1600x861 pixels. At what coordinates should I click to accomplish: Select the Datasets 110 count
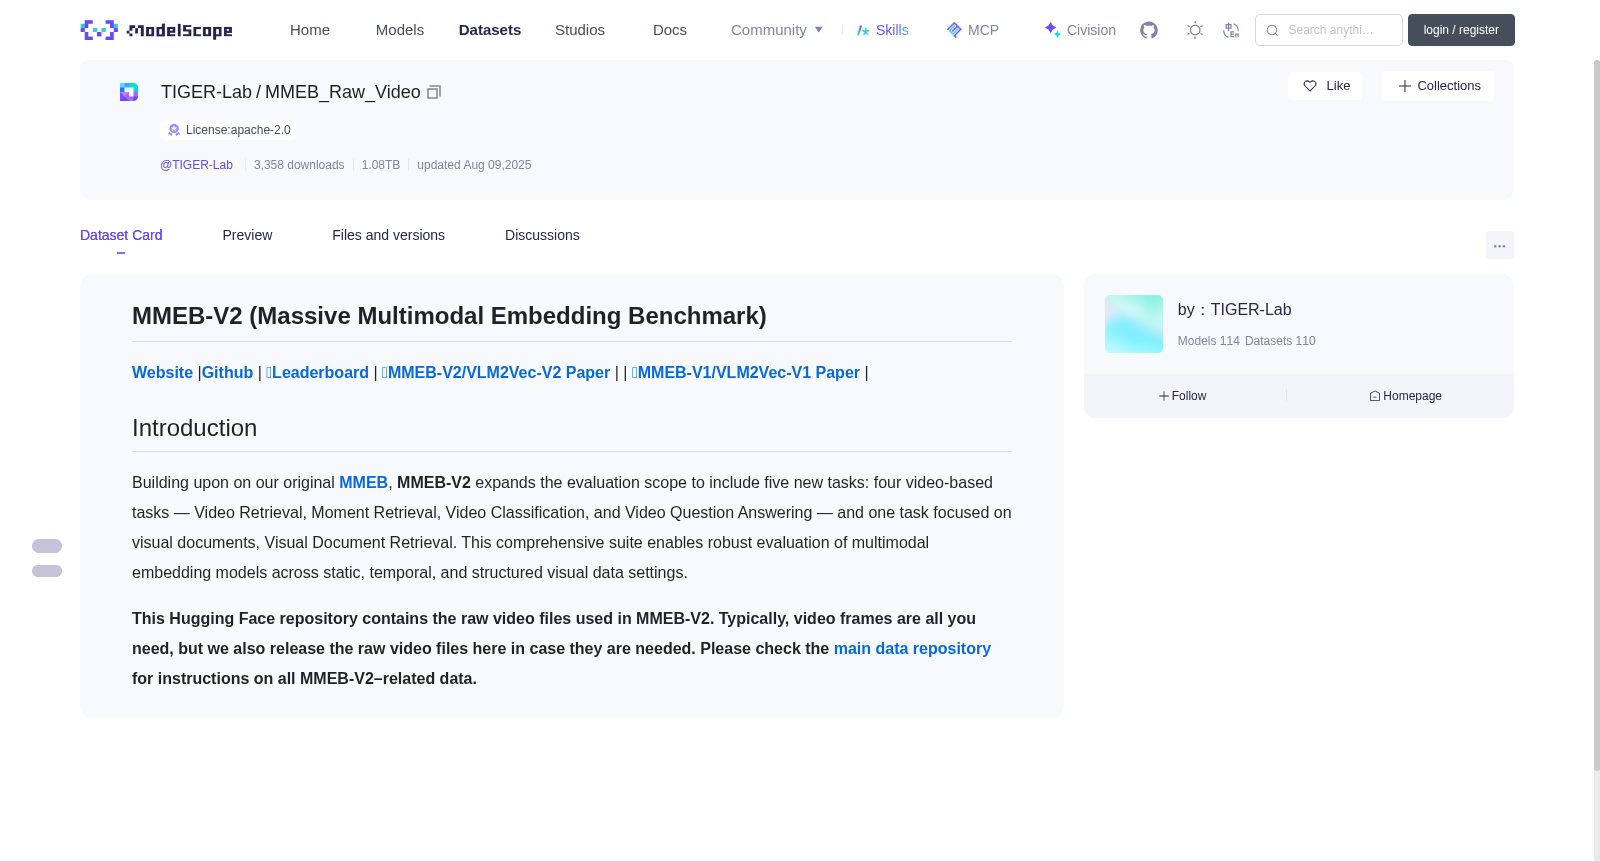(1280, 341)
